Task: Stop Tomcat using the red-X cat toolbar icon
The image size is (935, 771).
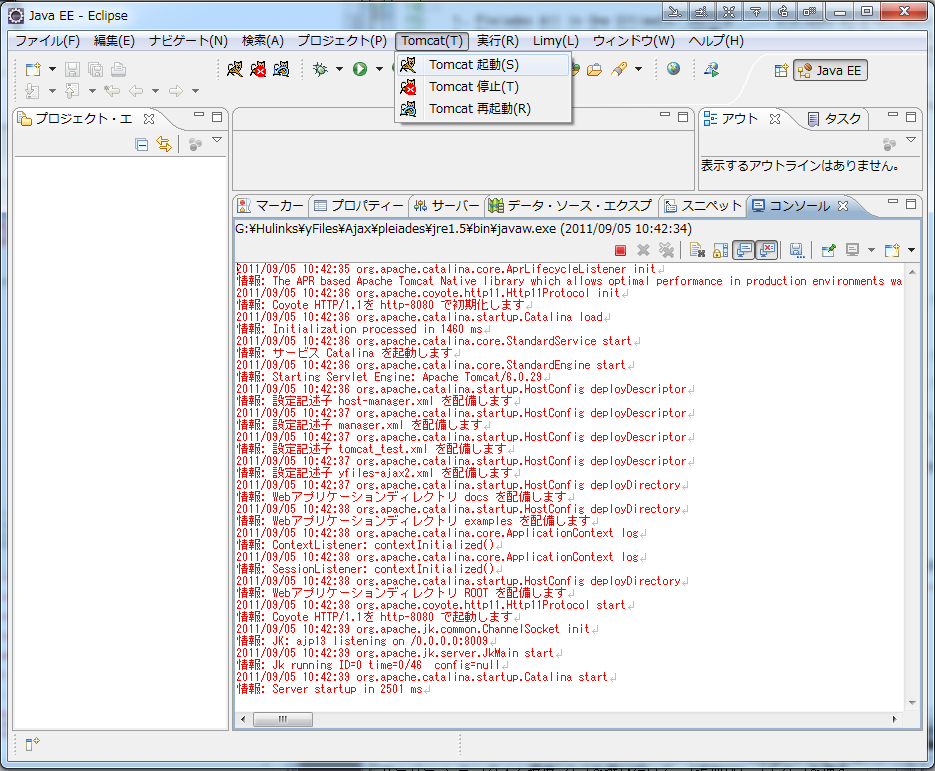Action: pos(258,70)
